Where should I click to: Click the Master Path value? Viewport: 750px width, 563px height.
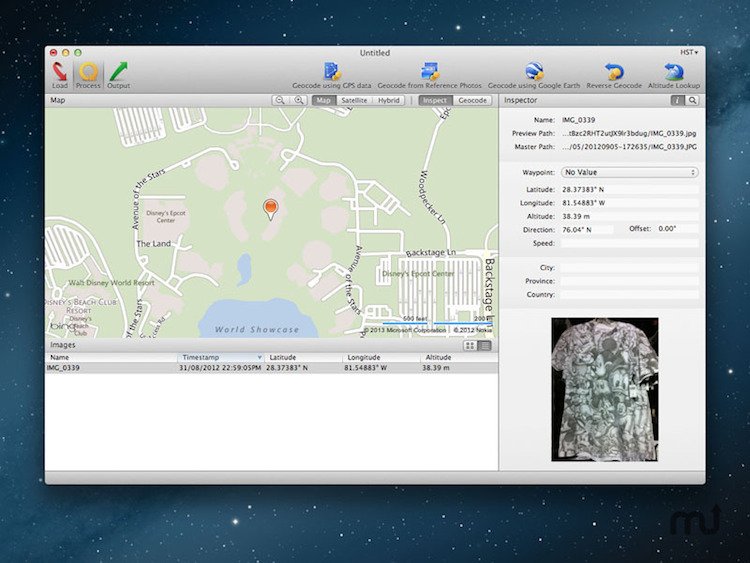coord(629,147)
